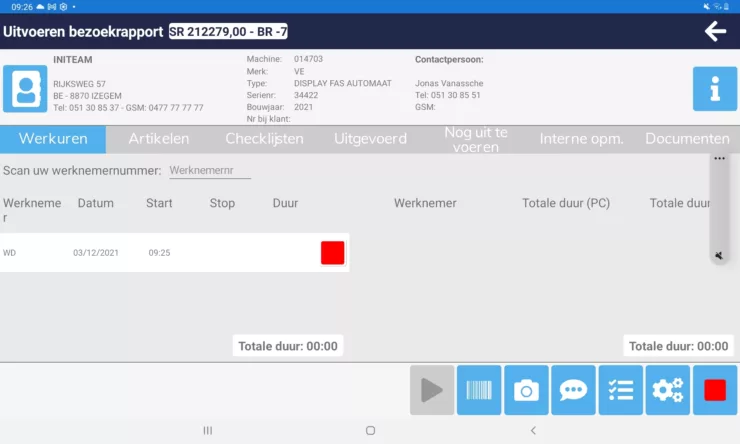This screenshot has width=740, height=444.
Task: Tap the Start column header
Action: pyautogui.click(x=159, y=203)
